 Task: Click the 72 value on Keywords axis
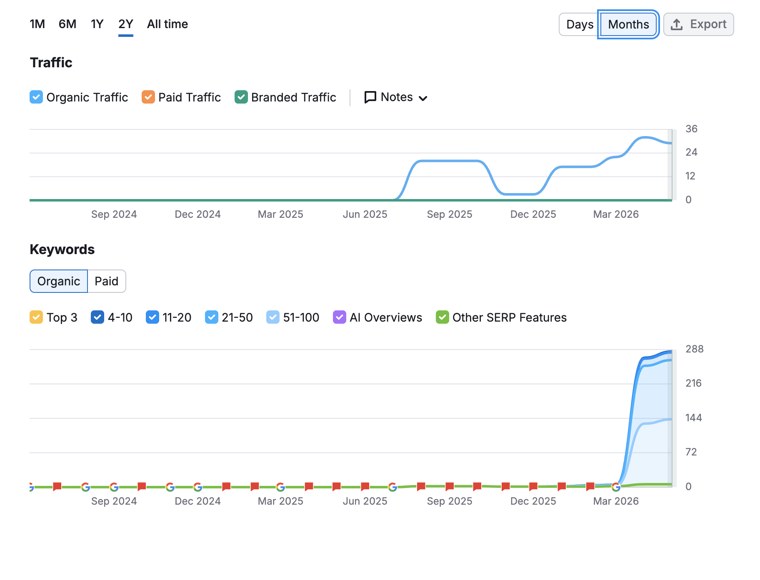coord(691,452)
